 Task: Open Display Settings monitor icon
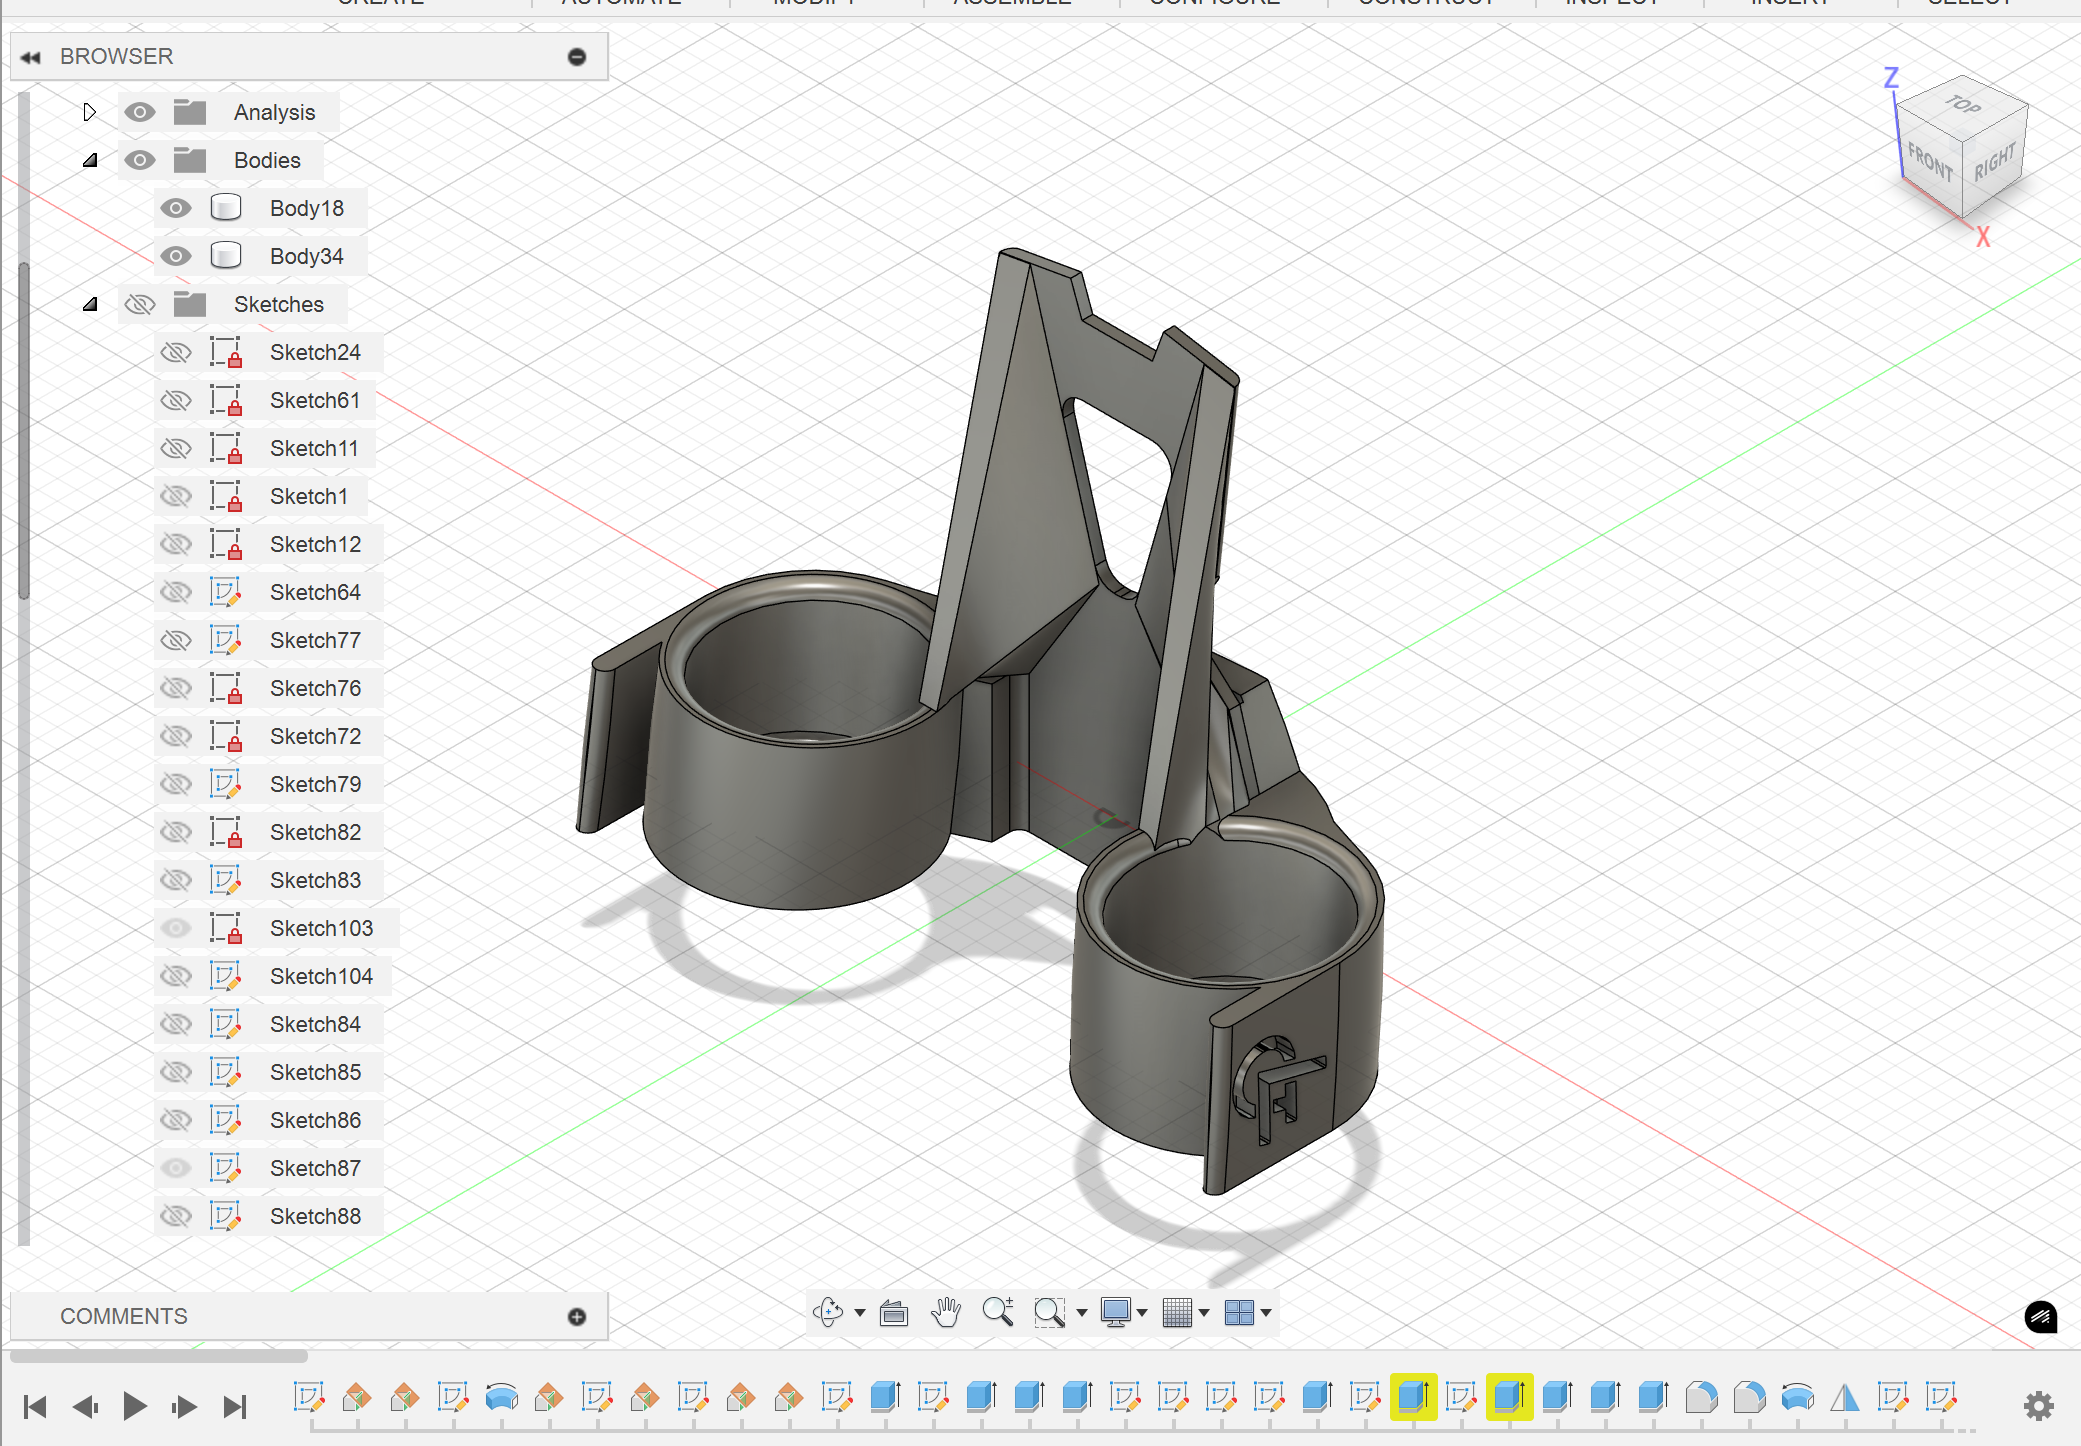coord(1115,1312)
